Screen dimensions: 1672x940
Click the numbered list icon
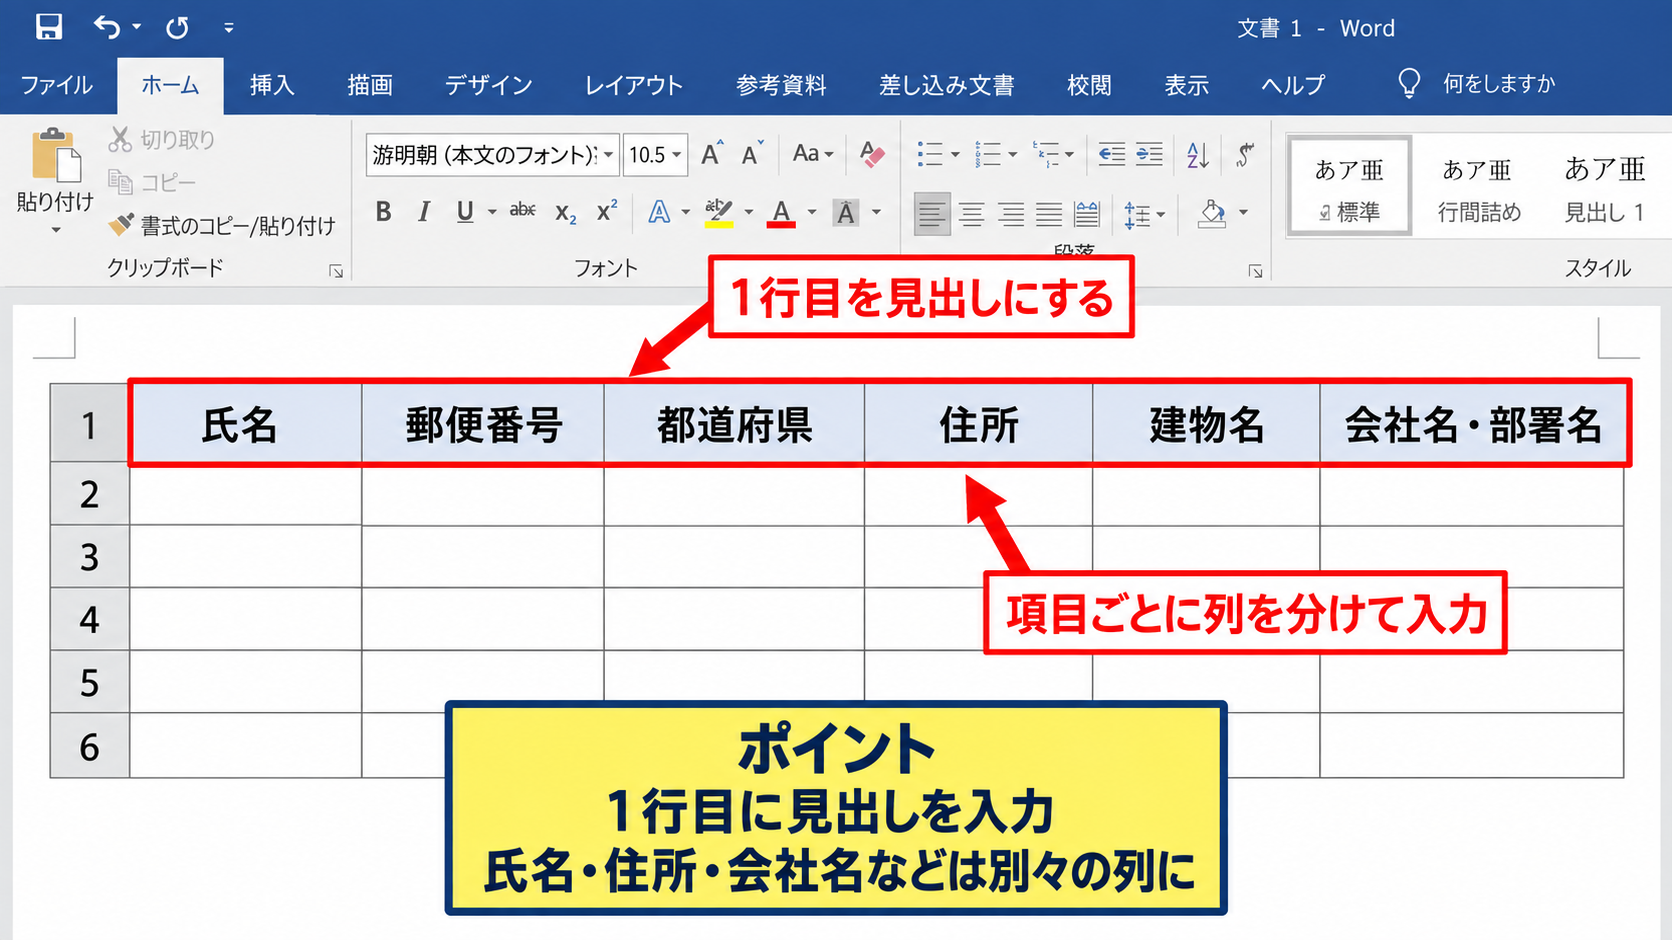988,154
